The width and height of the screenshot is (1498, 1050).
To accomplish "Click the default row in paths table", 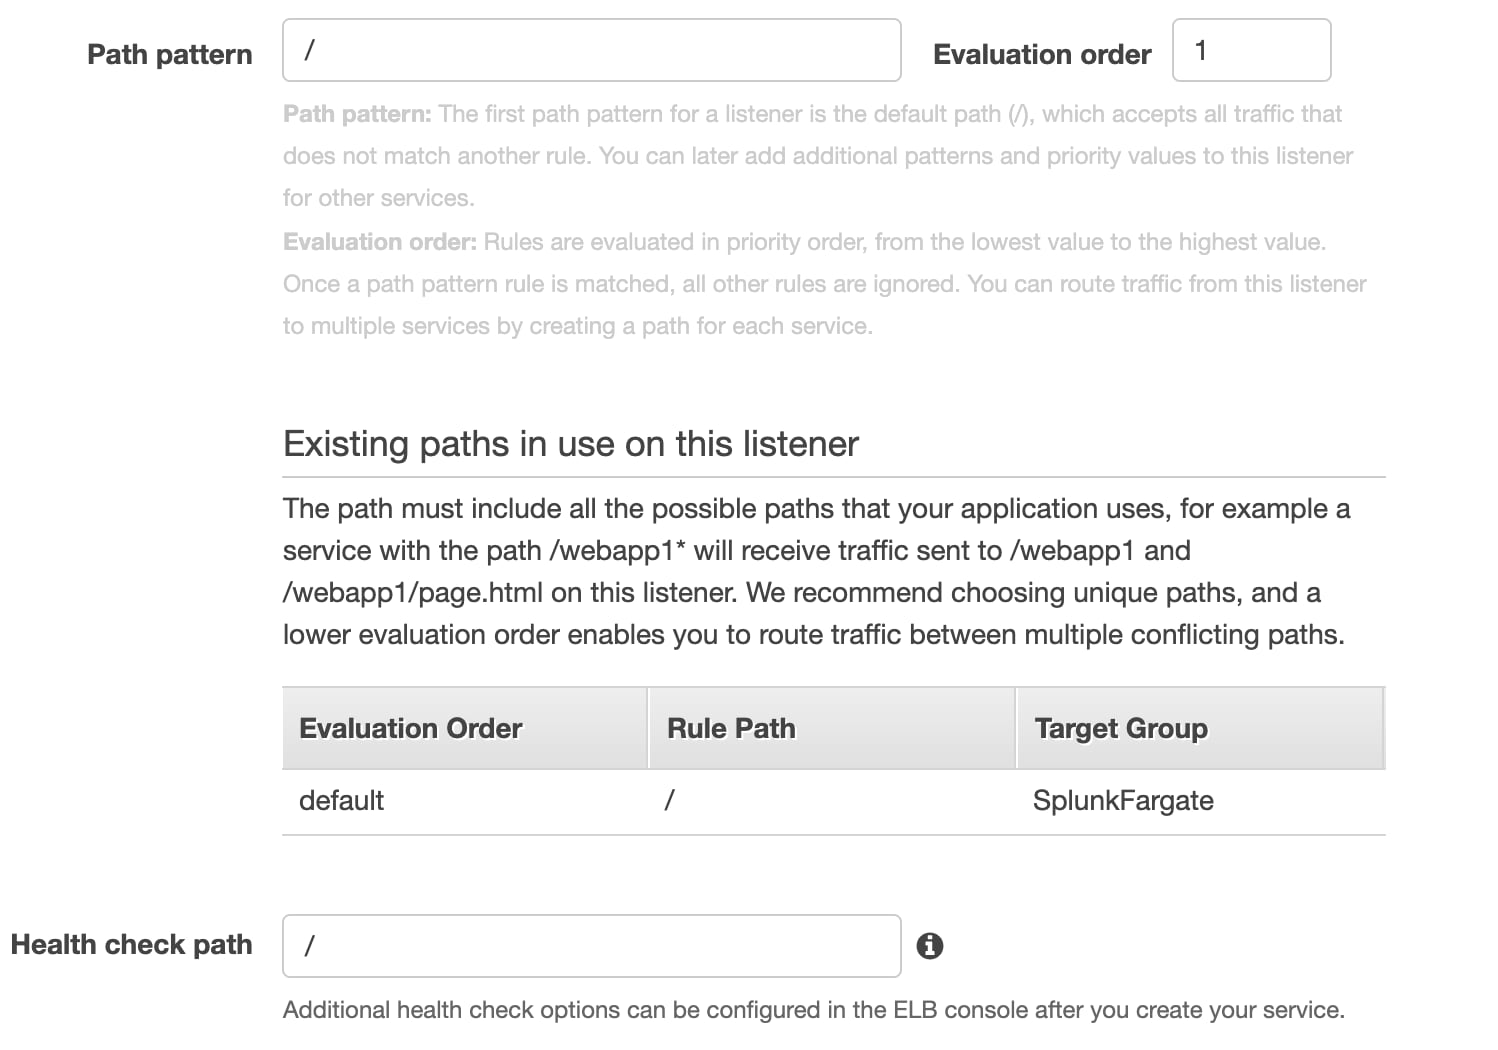I will coord(834,801).
